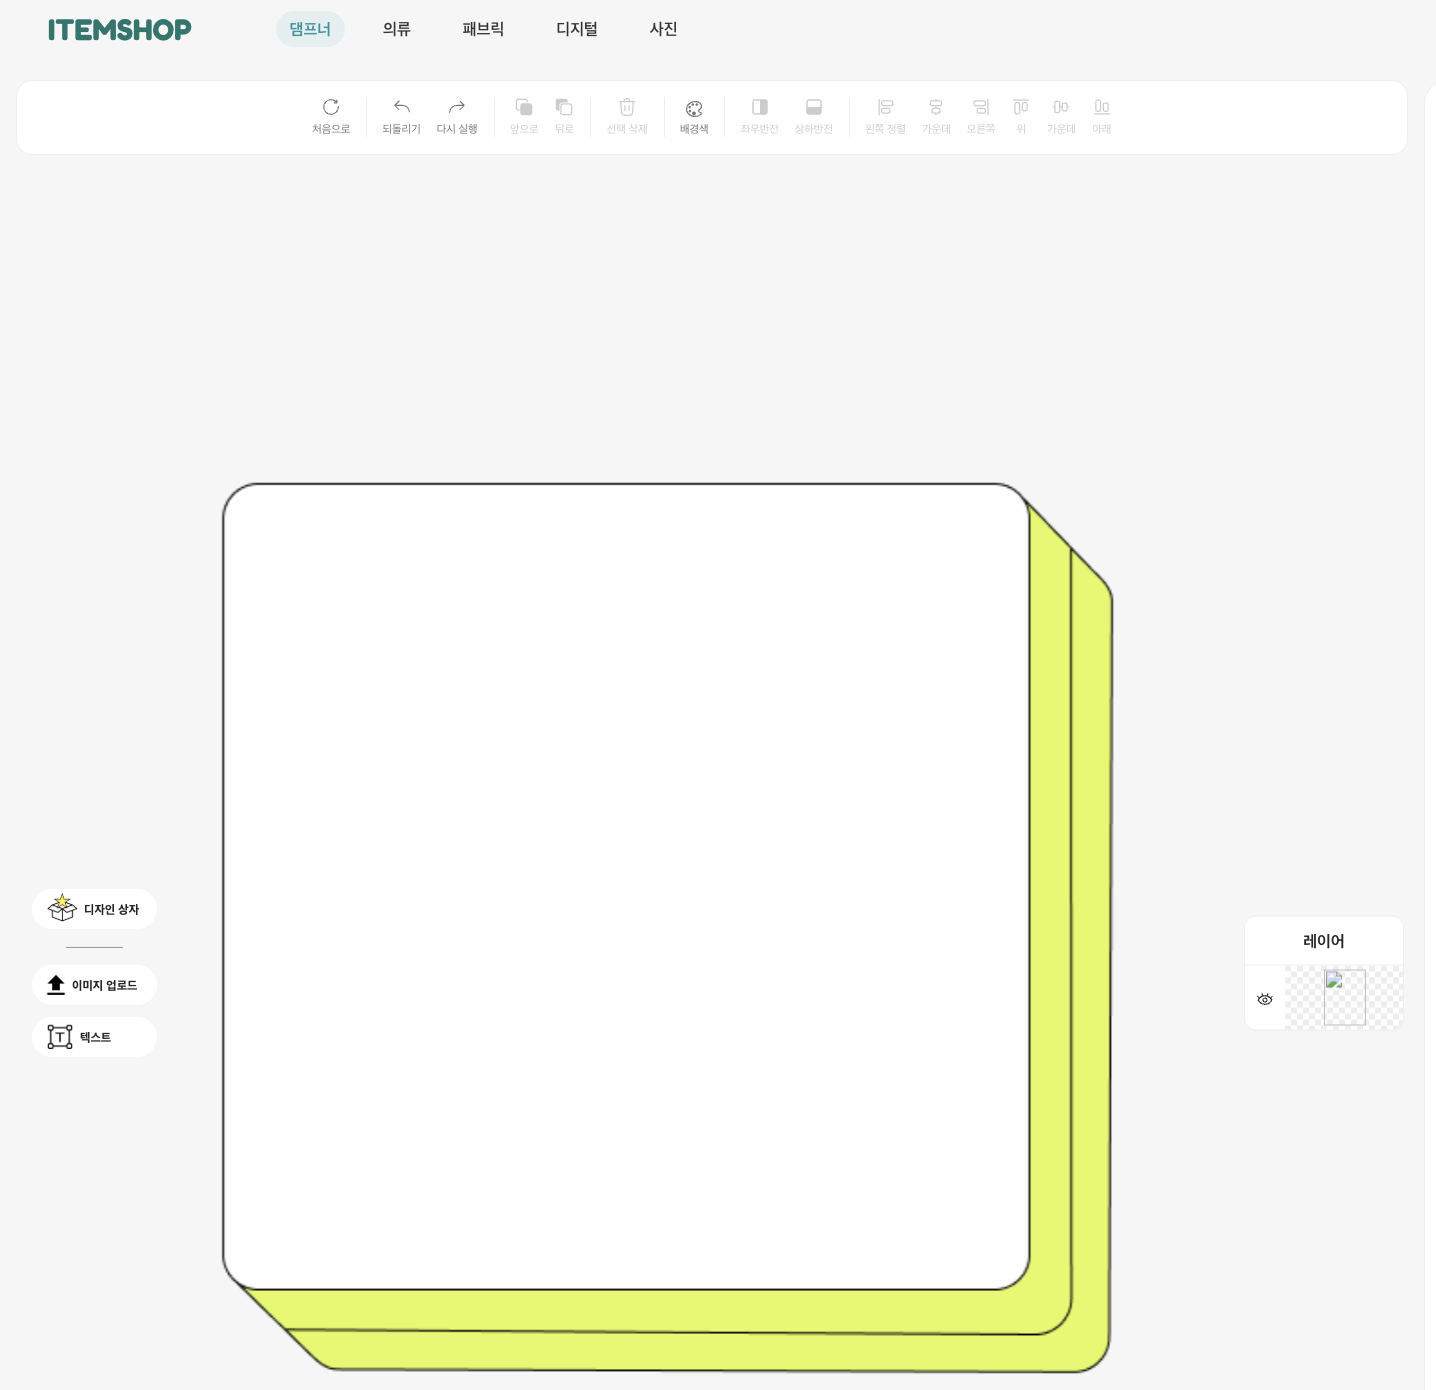Open the 디자인 상자 design box button

pyautogui.click(x=95, y=909)
